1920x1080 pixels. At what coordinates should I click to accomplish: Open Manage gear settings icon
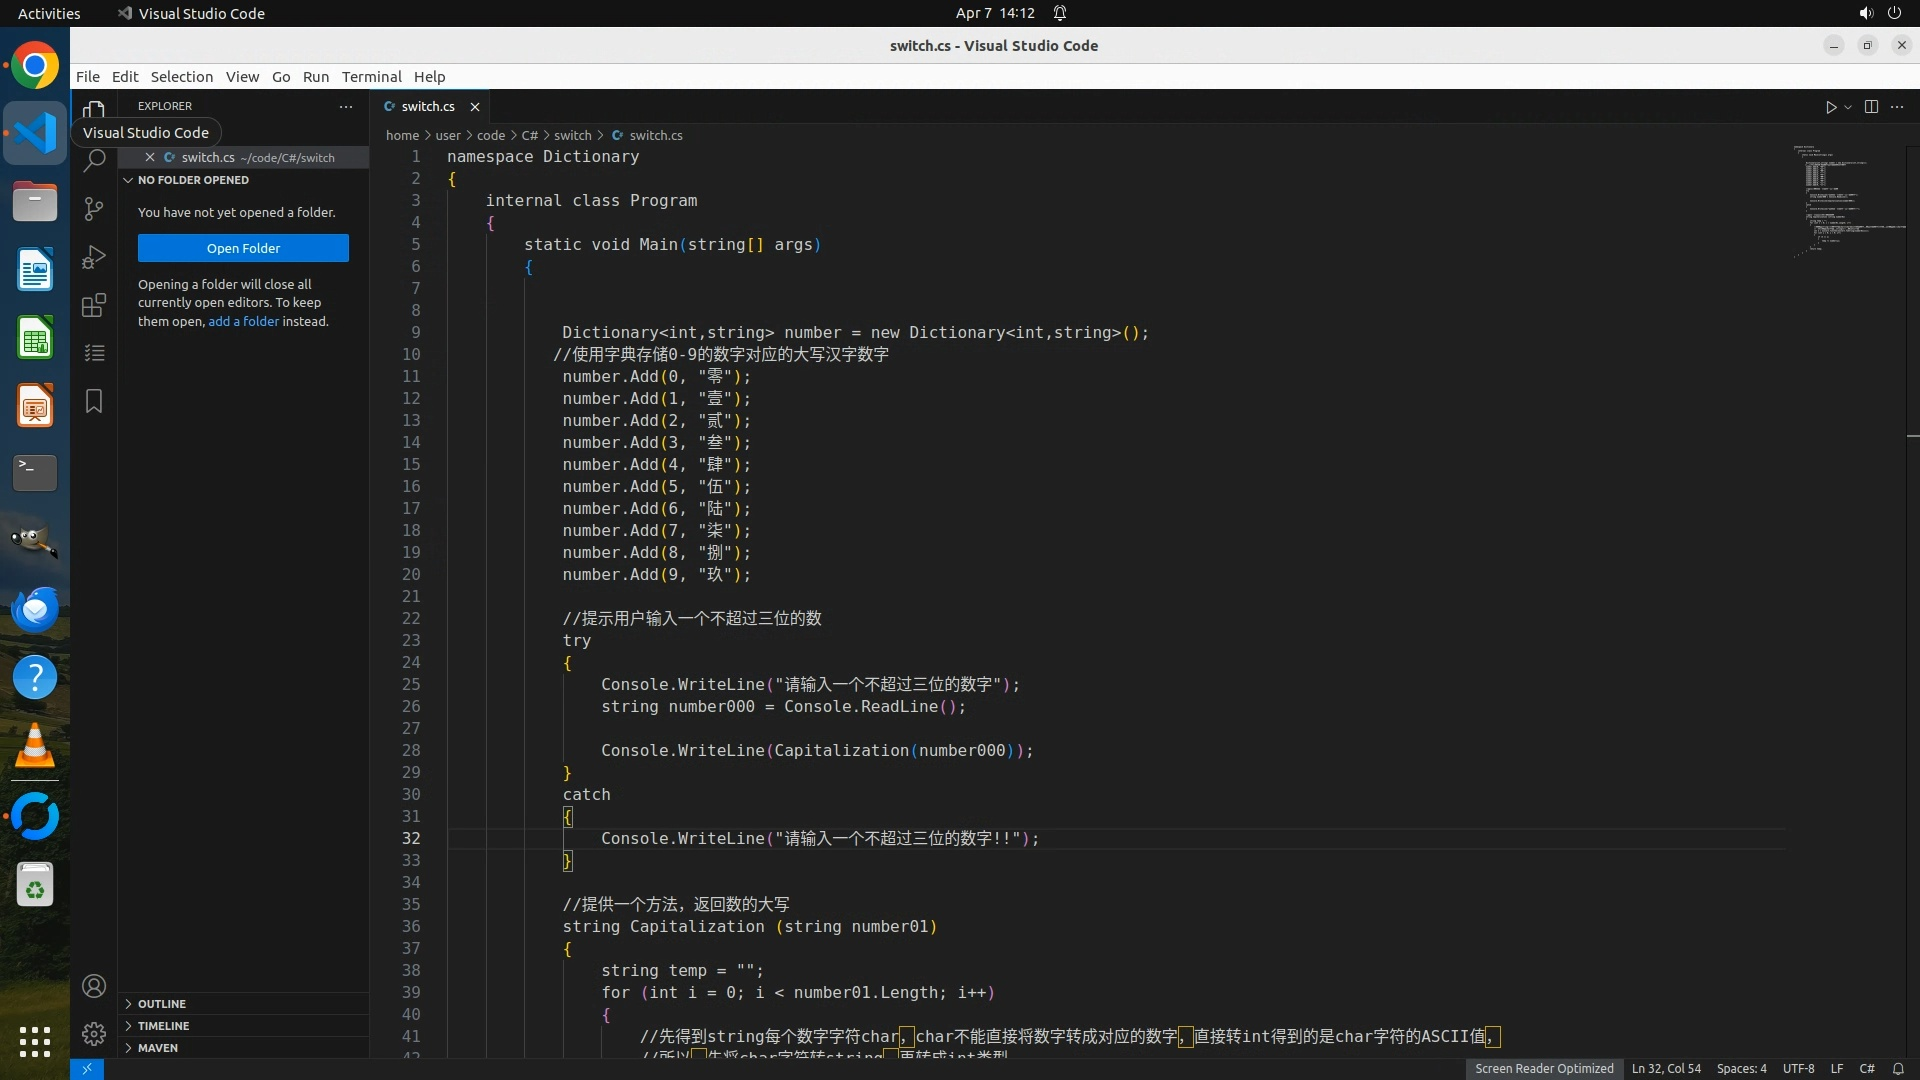click(x=94, y=1034)
